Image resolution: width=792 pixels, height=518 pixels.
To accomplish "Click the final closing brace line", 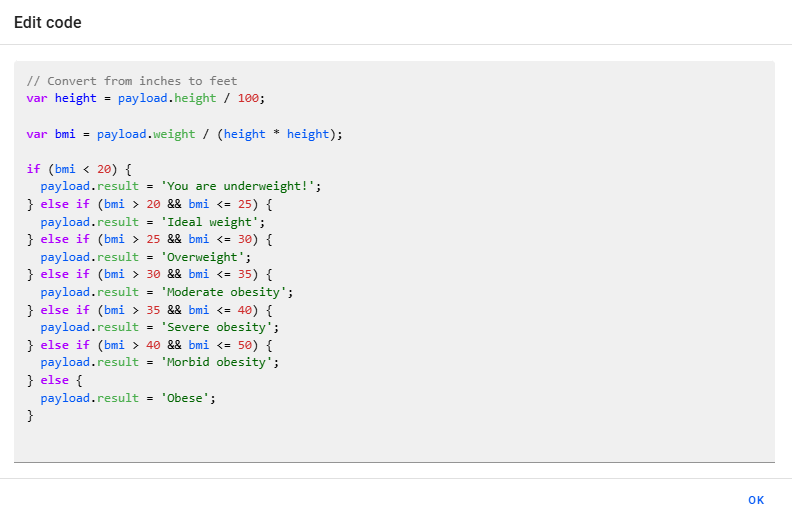I will tap(30, 416).
